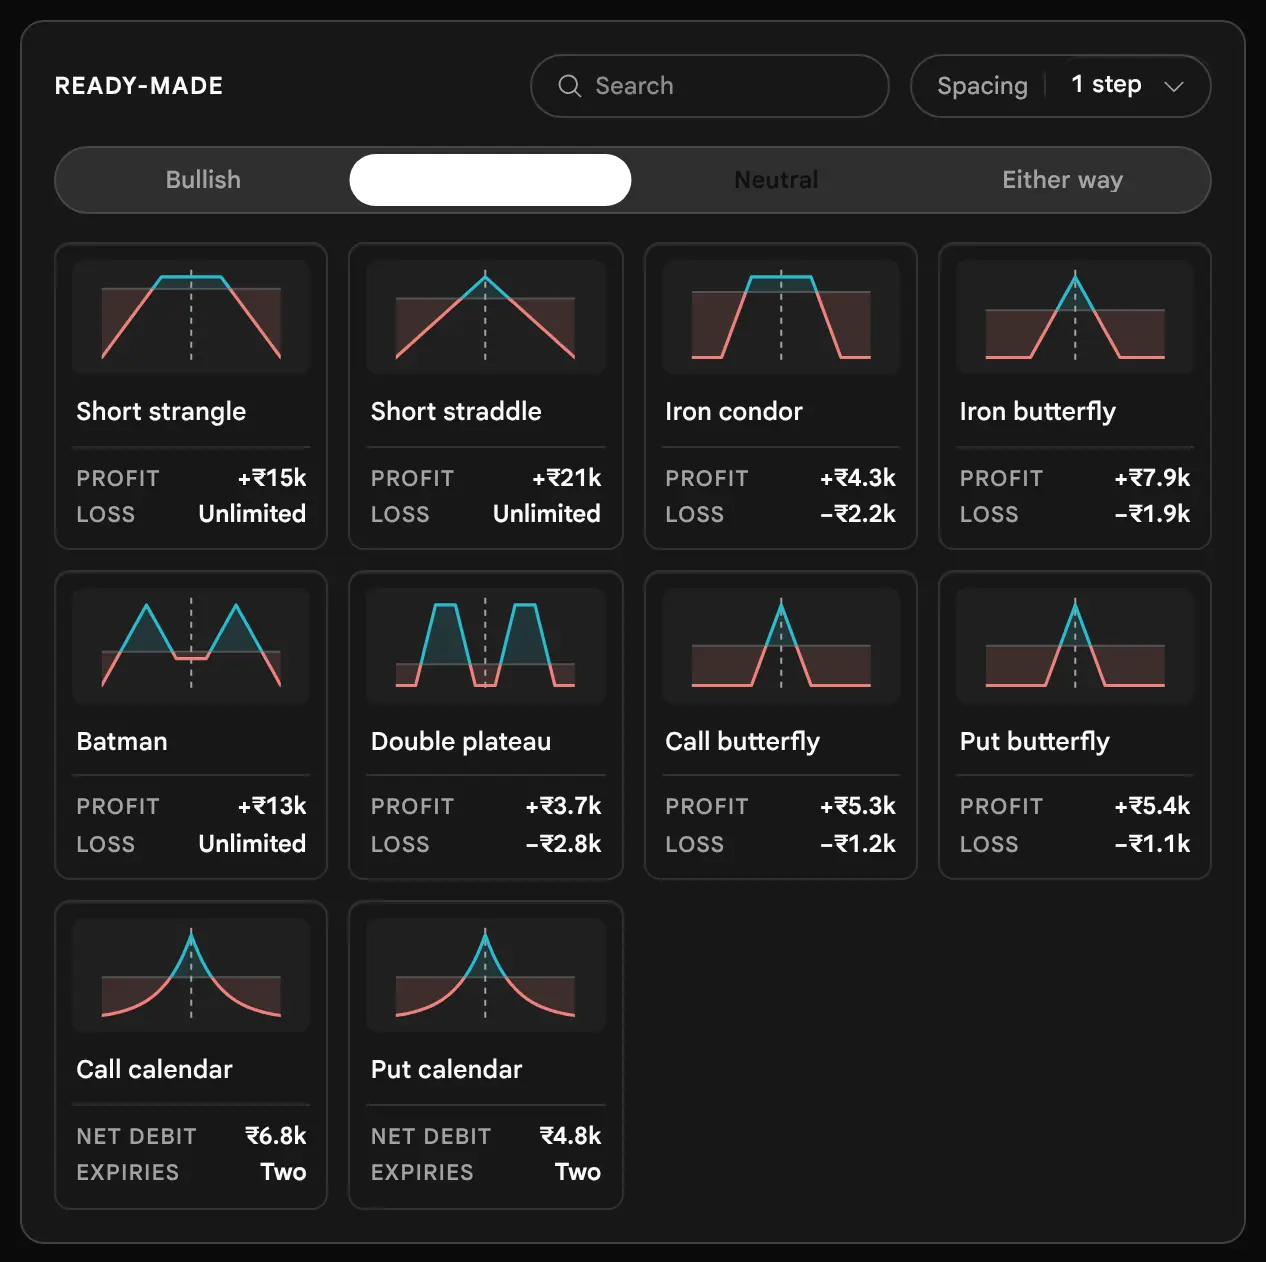Open the Call calendar payoff diagram
1266x1262 pixels.
coord(191,975)
